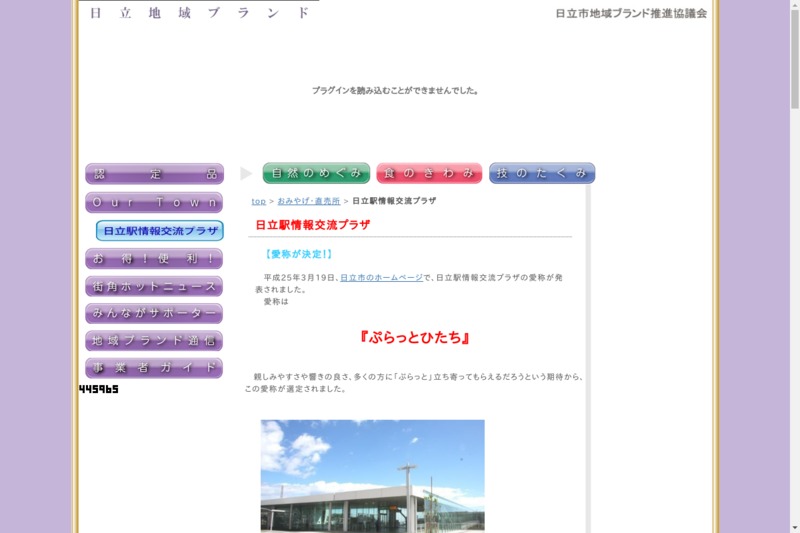
Task: Click the visitor counter digits
Action: click(x=99, y=389)
